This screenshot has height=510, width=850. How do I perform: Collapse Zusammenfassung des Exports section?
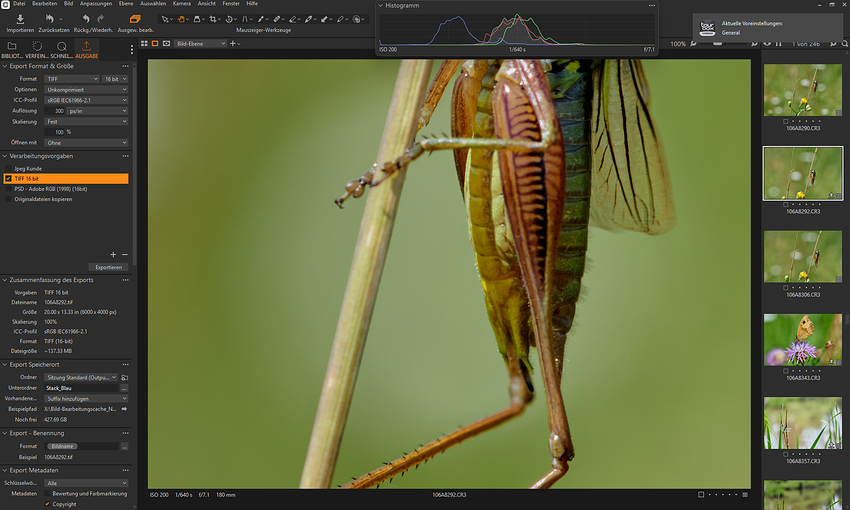click(x=5, y=280)
